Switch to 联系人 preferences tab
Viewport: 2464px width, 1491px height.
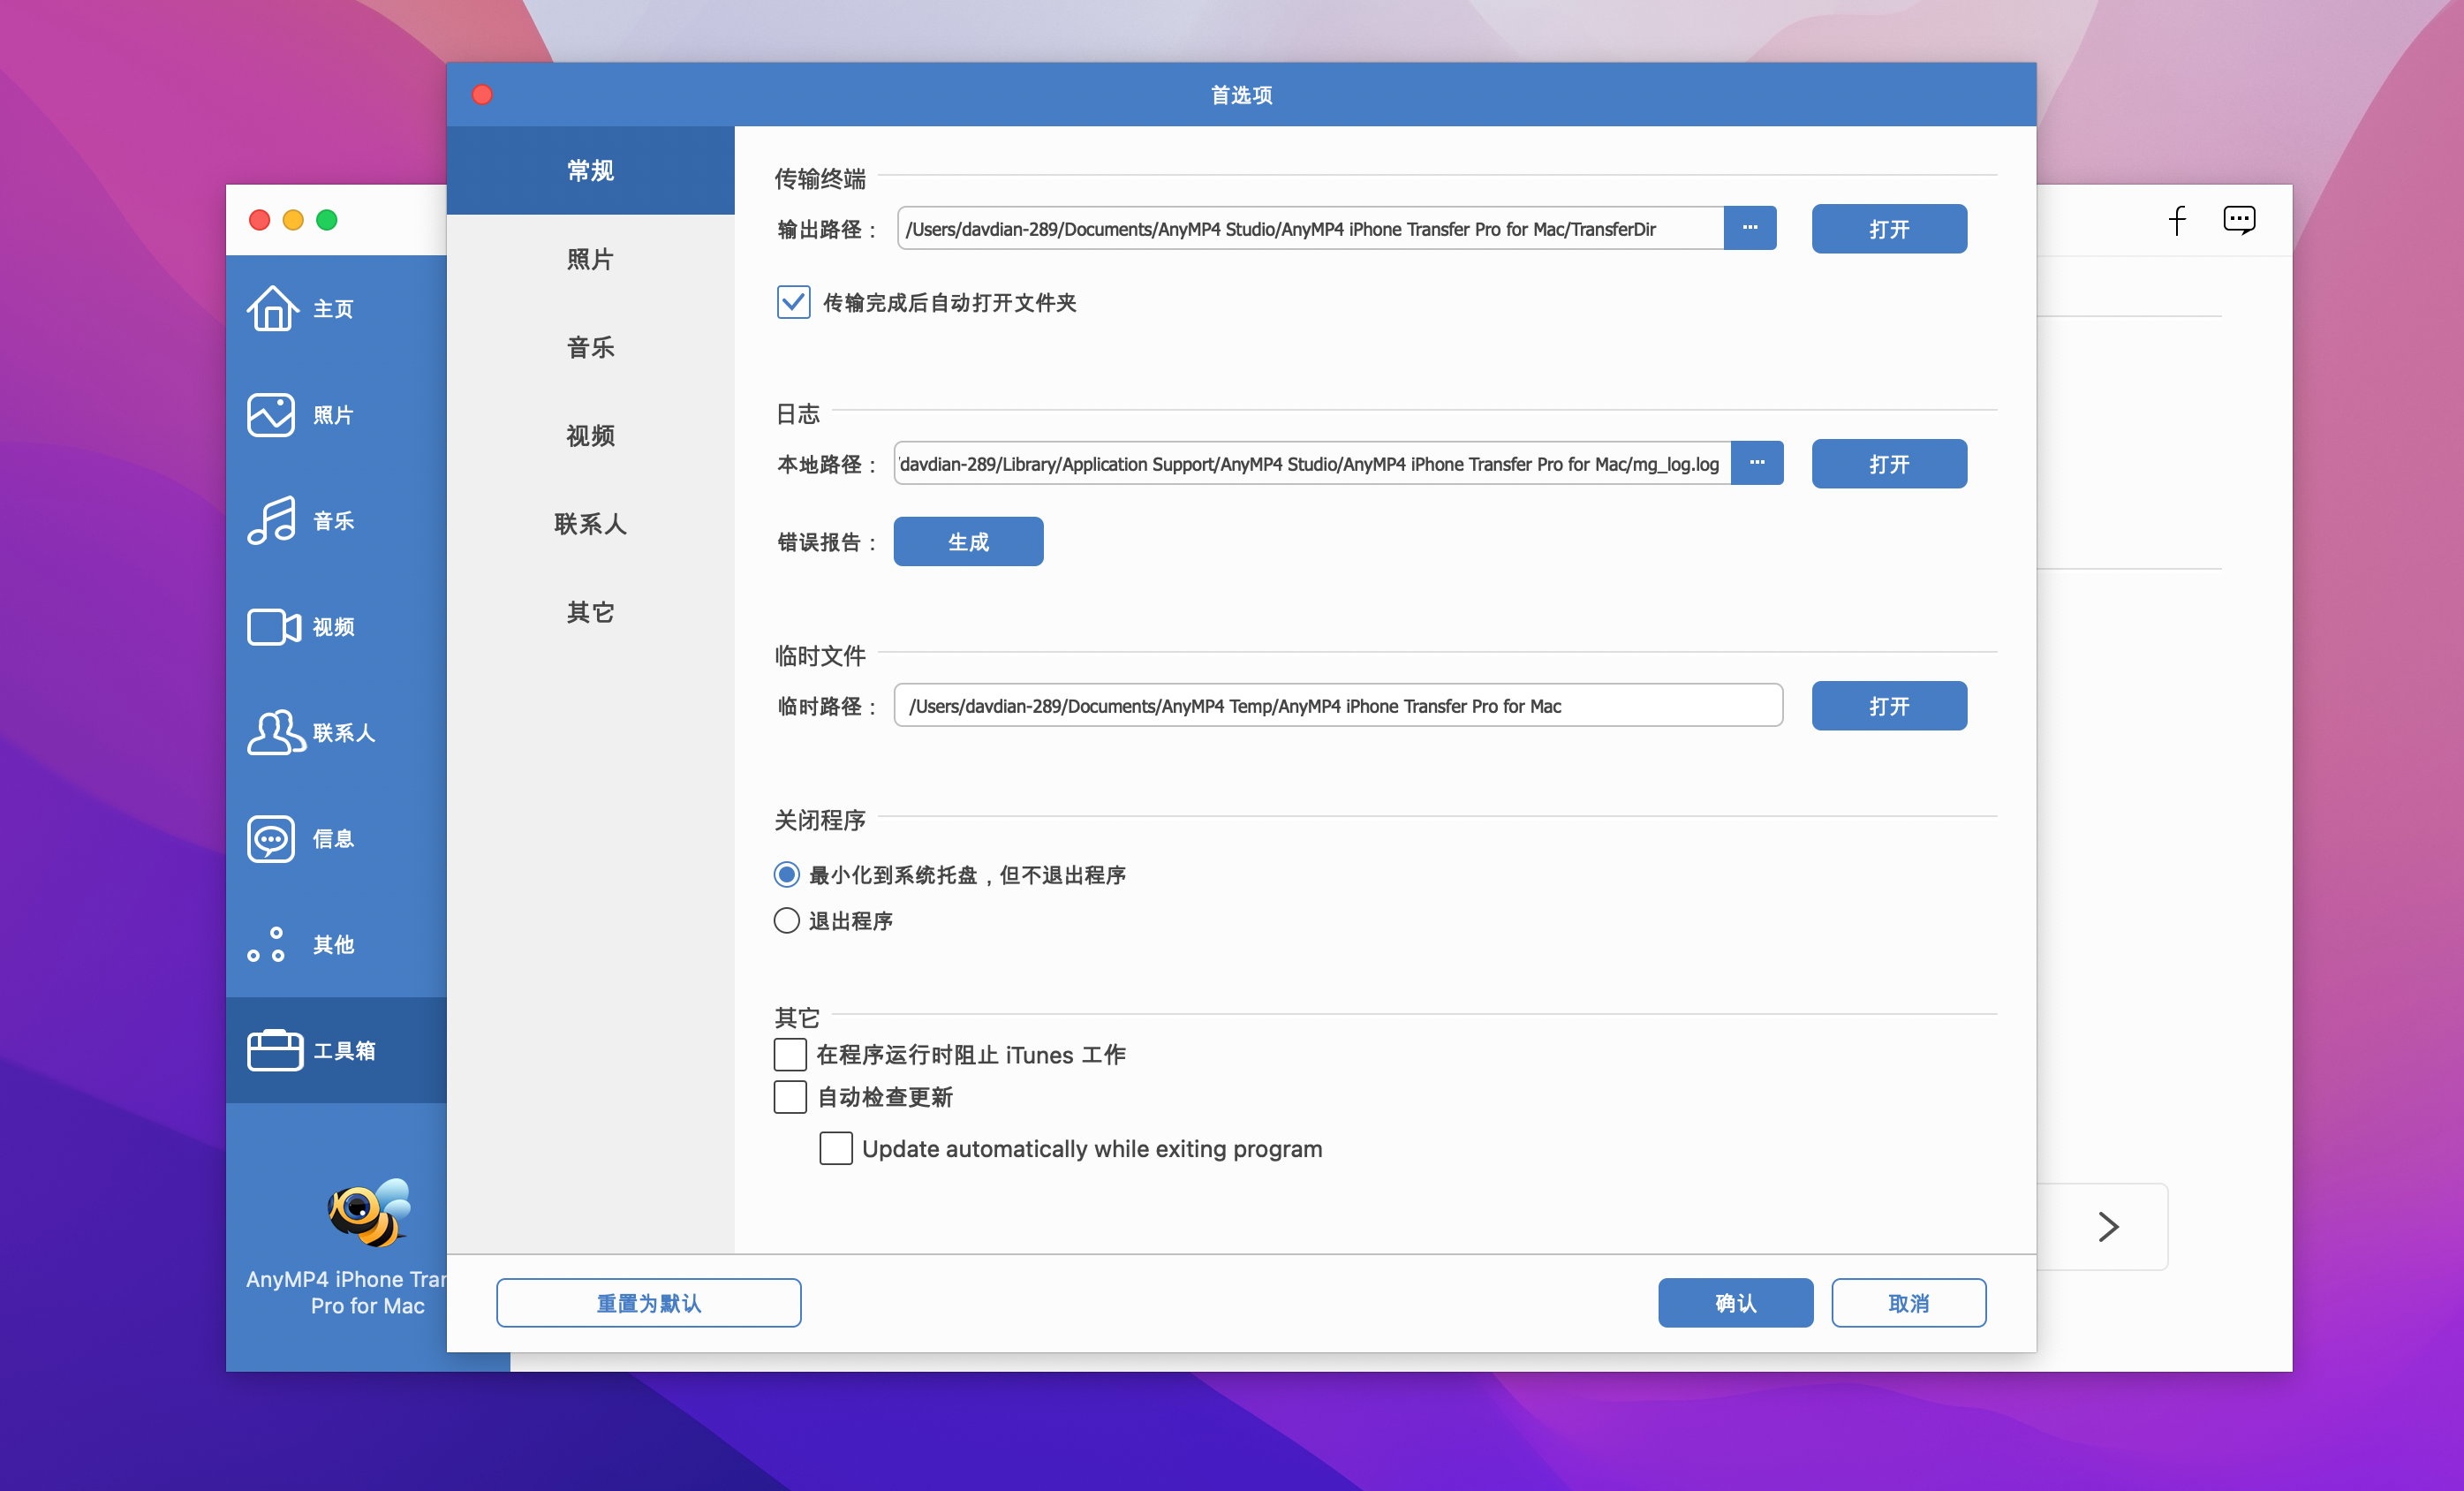point(590,523)
